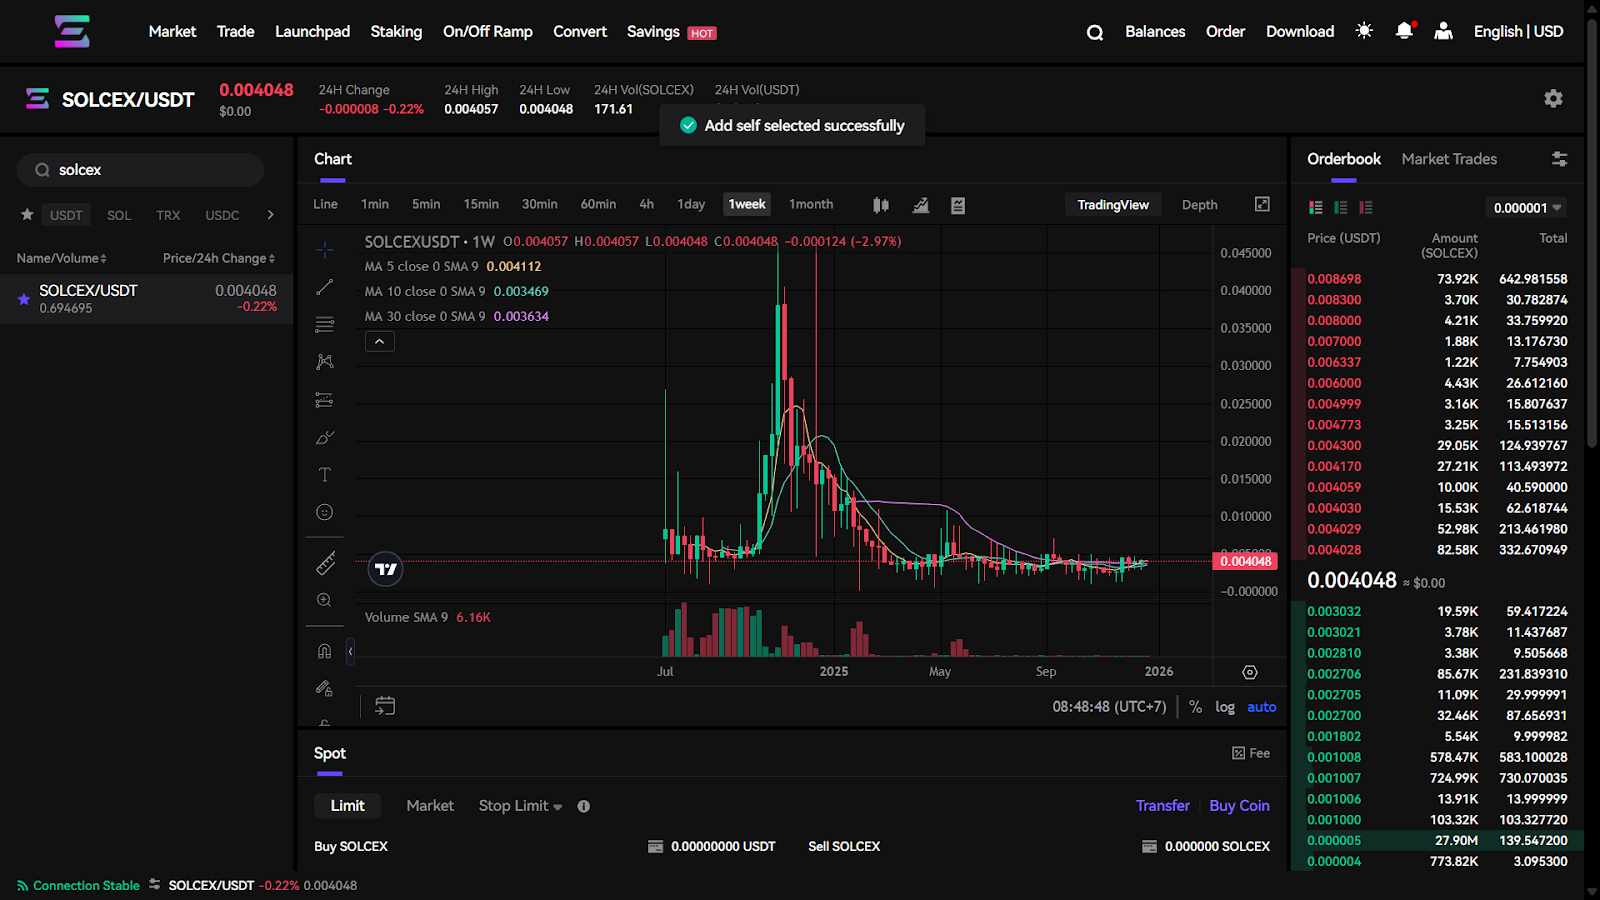Open the Launchpad menu item
Screen dimensions: 1600x900
pyautogui.click(x=312, y=31)
